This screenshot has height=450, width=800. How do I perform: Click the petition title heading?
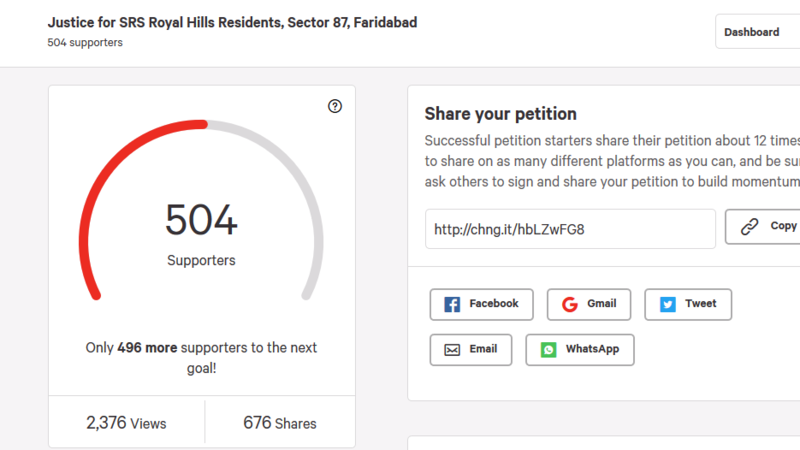(x=232, y=22)
